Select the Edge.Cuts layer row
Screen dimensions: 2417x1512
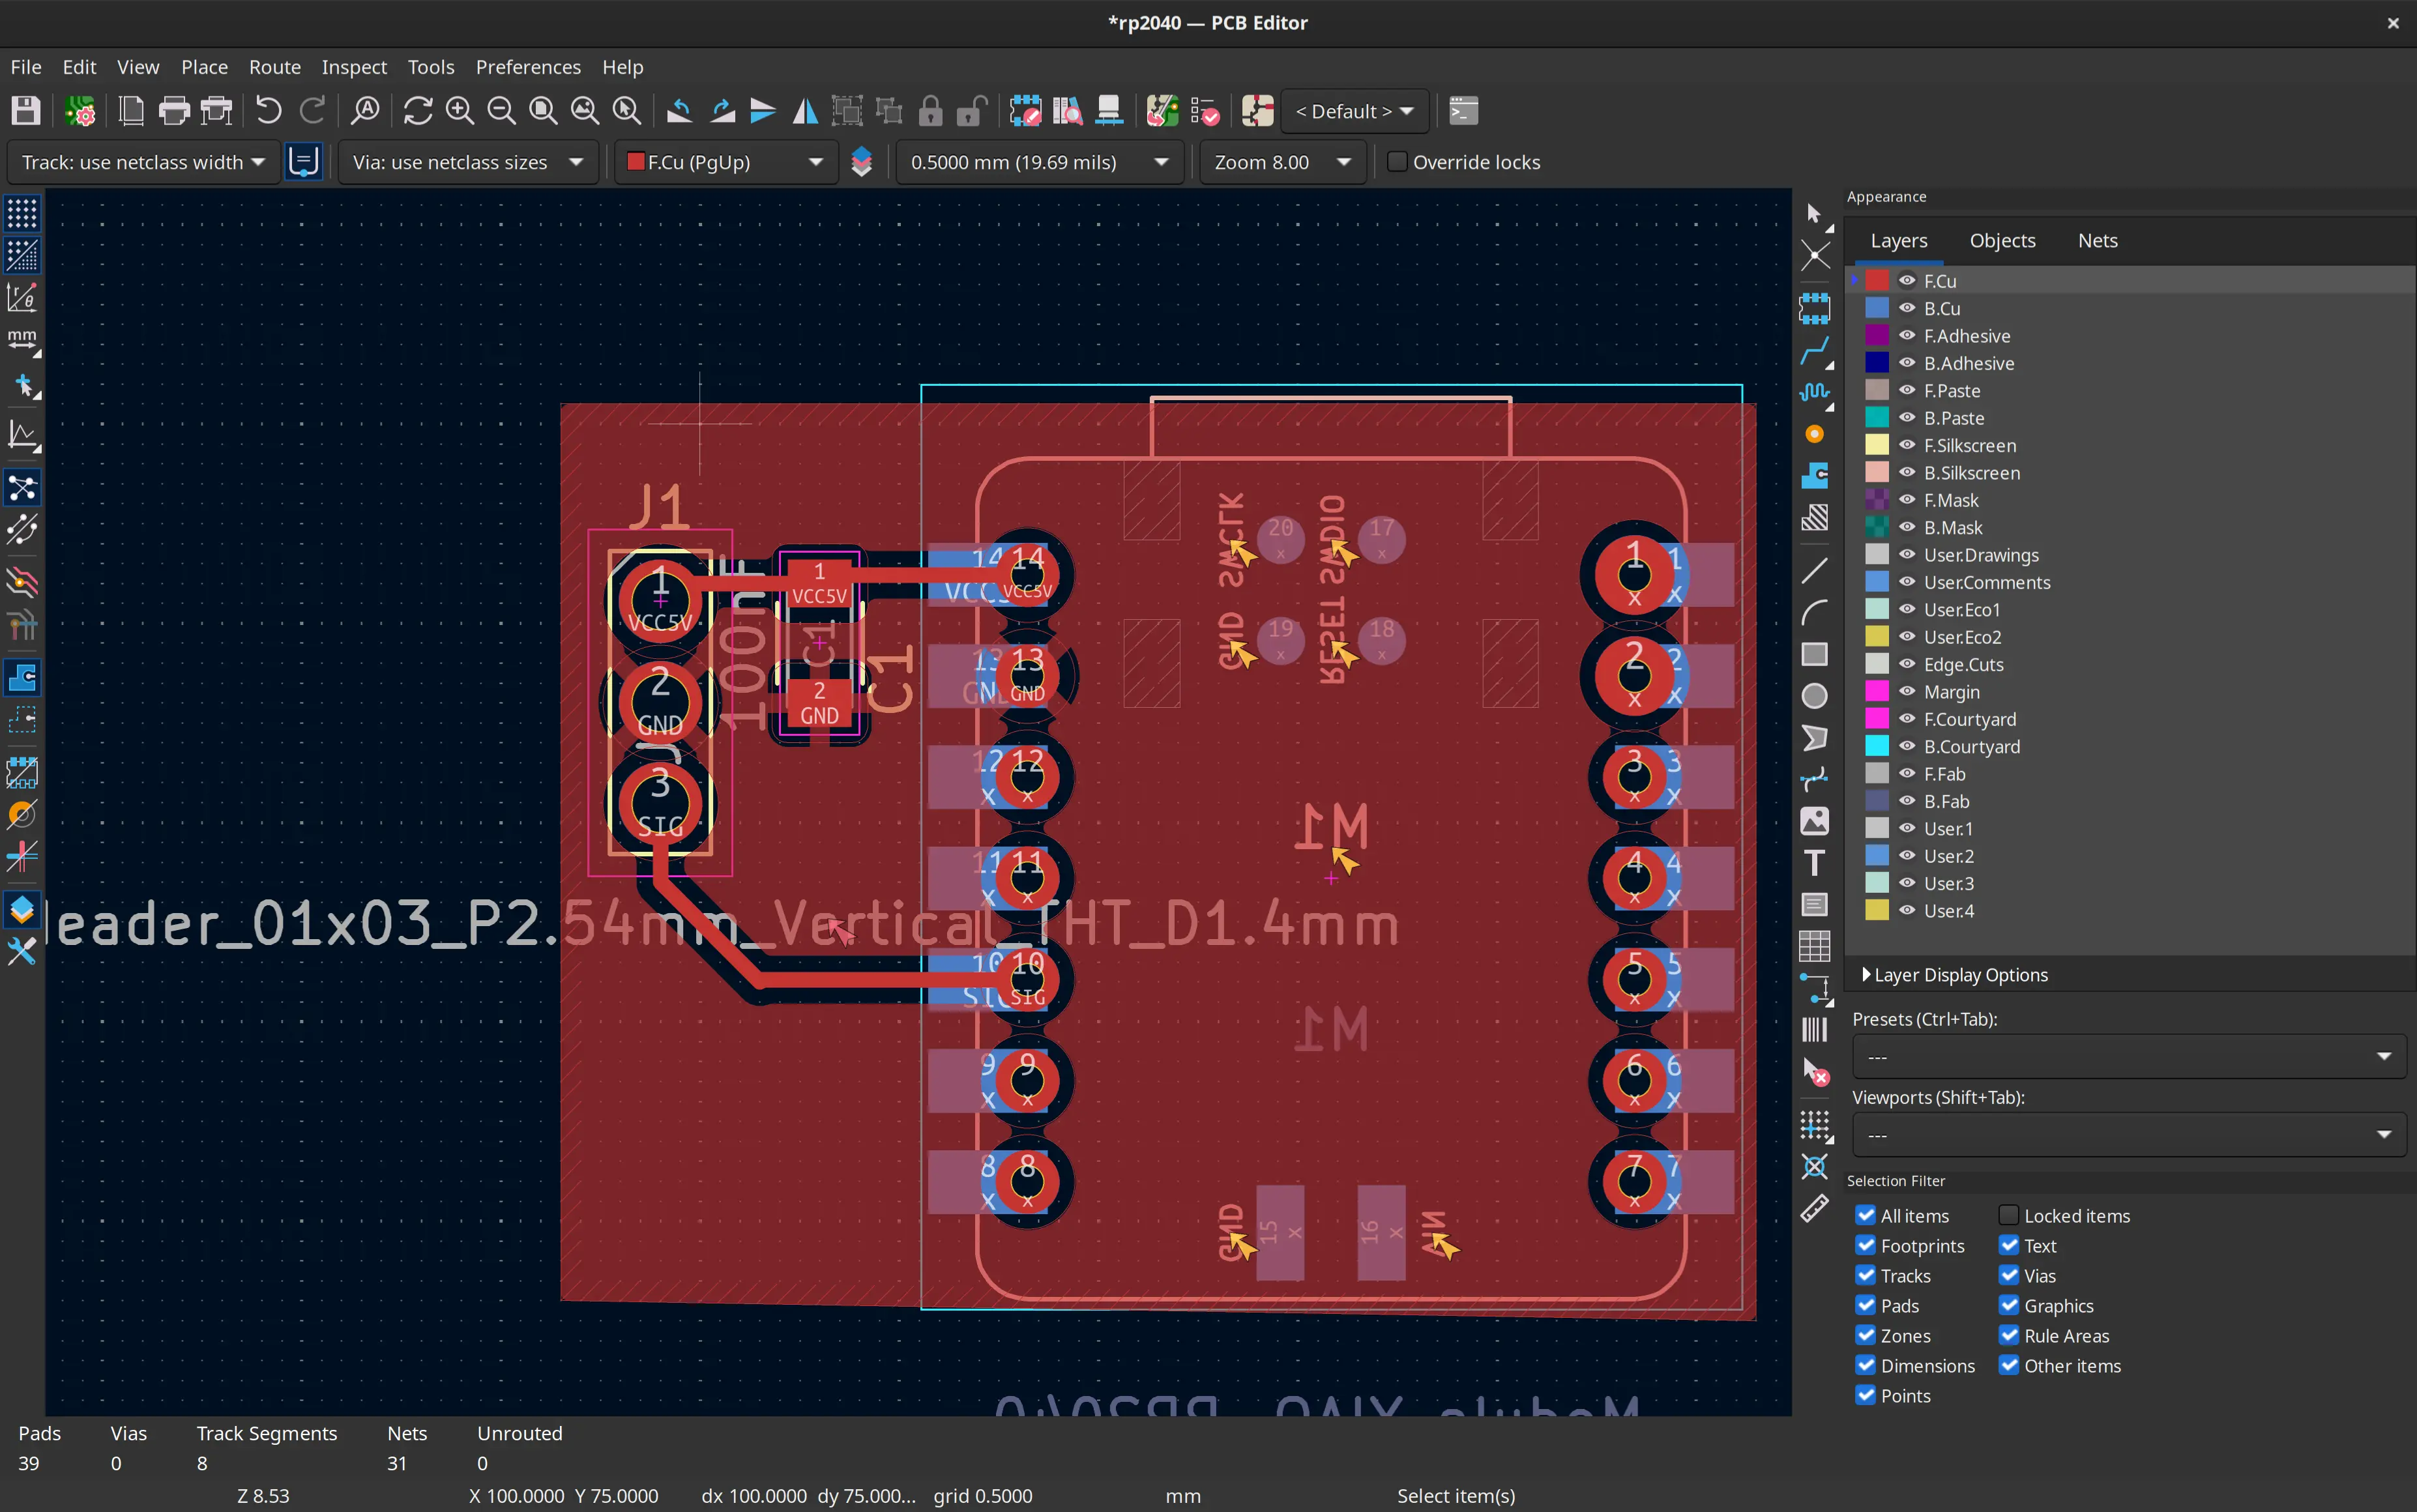coord(1963,664)
